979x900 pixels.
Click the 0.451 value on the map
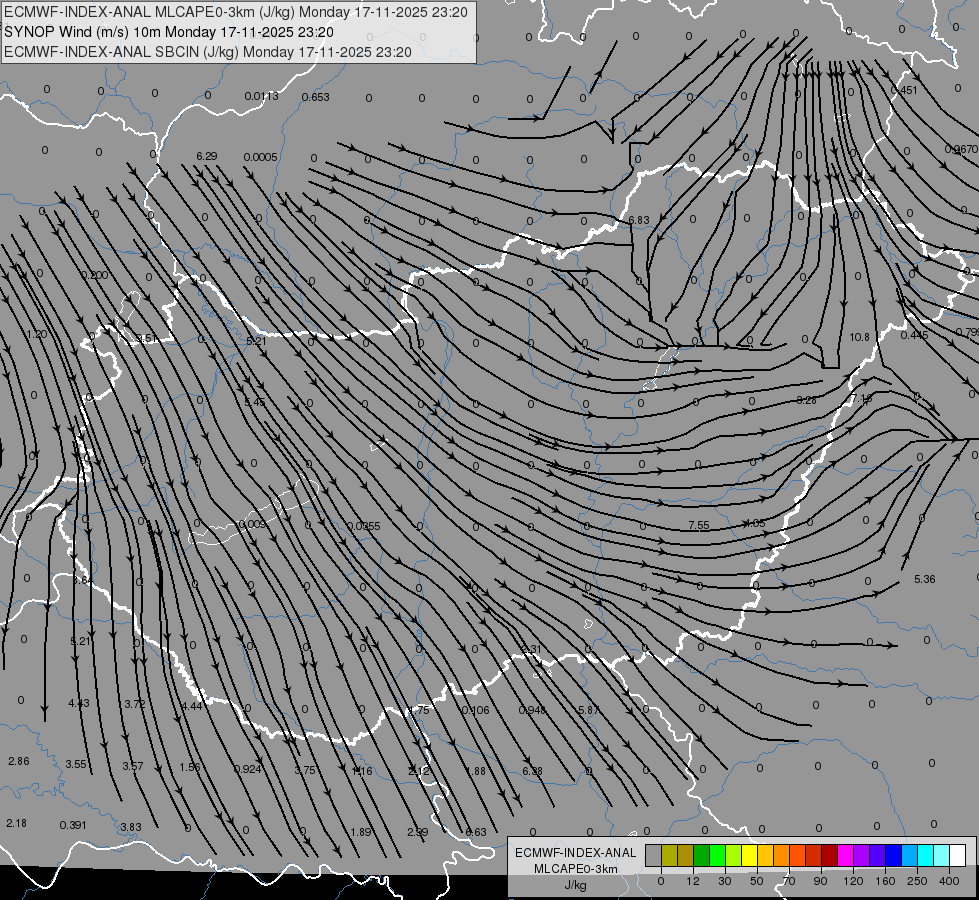click(x=903, y=90)
